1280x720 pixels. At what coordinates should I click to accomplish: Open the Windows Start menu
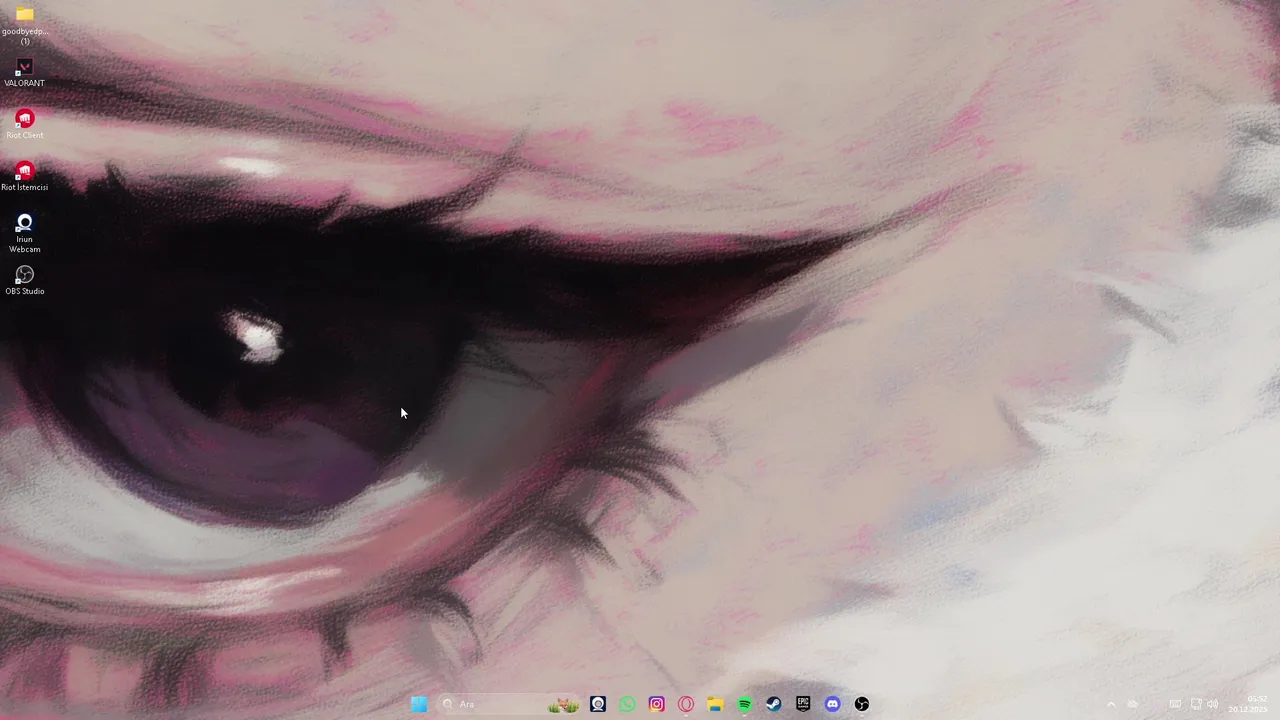click(x=419, y=704)
